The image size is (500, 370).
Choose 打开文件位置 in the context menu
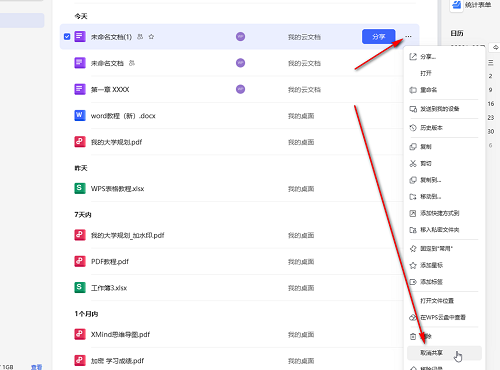(444, 301)
